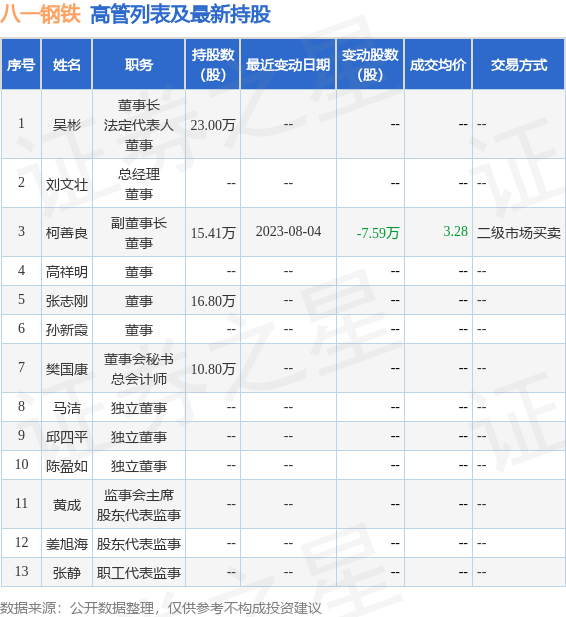This screenshot has height=617, width=566.
Task: Click the name 邱四平
Action: point(67,437)
